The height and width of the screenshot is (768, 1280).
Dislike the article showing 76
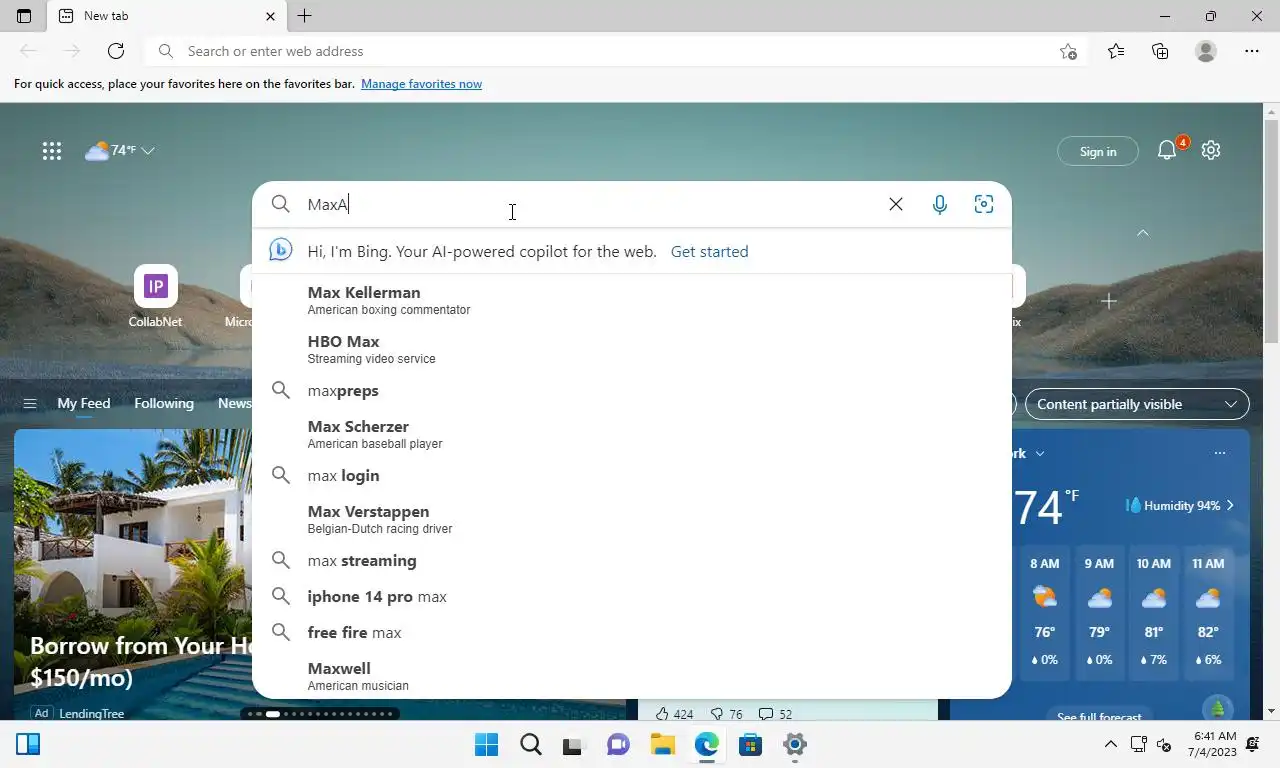[726, 714]
